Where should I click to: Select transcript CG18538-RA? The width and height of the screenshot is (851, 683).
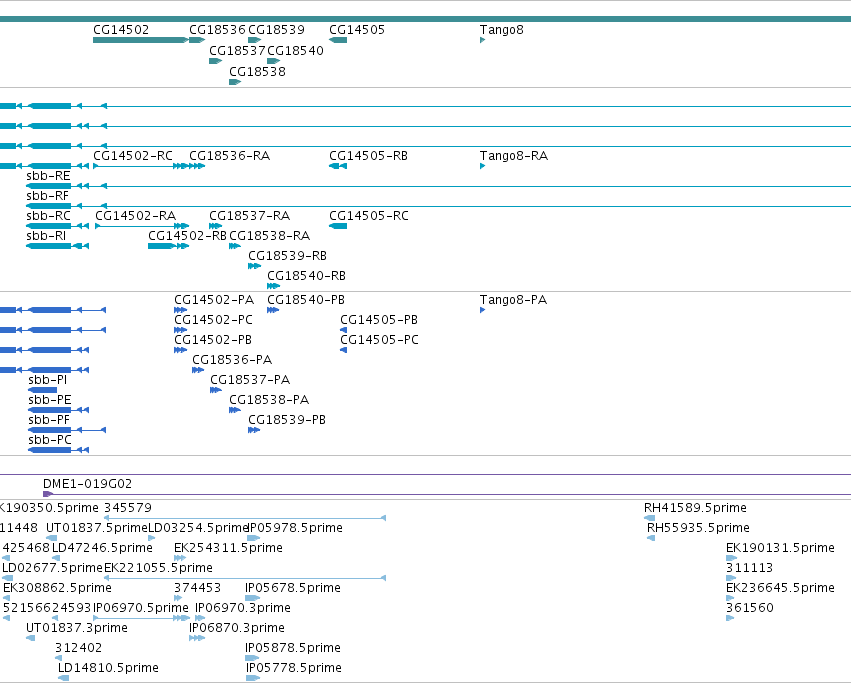point(235,246)
